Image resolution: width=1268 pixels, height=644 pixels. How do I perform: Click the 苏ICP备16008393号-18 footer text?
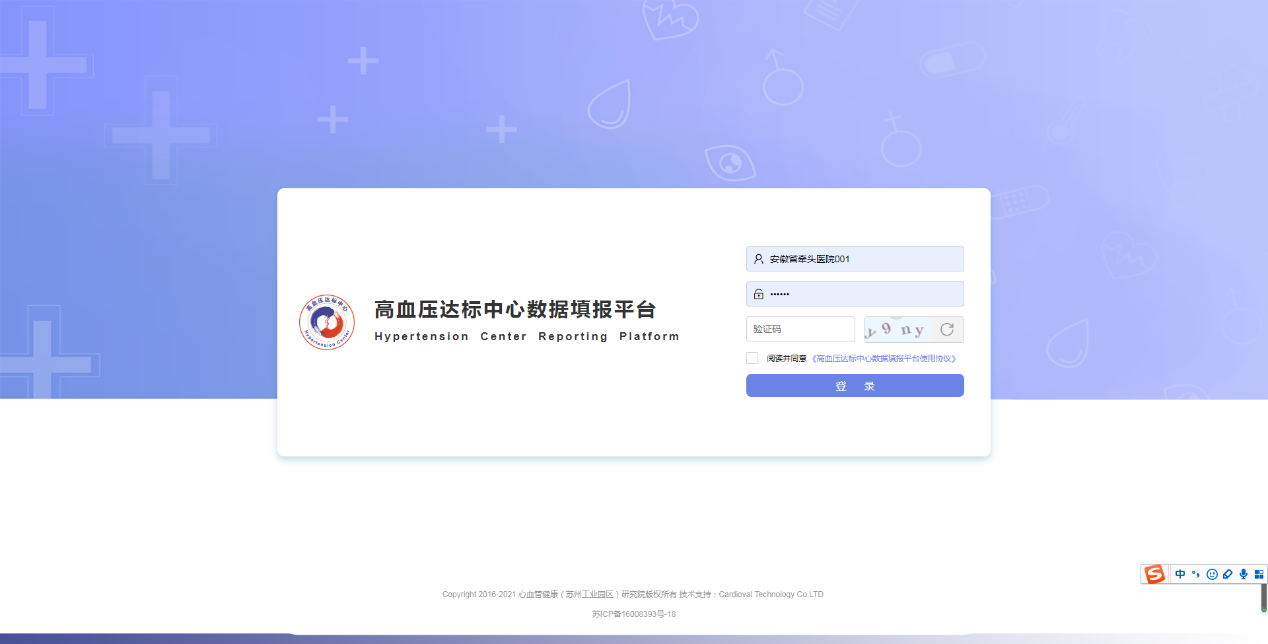tap(634, 614)
